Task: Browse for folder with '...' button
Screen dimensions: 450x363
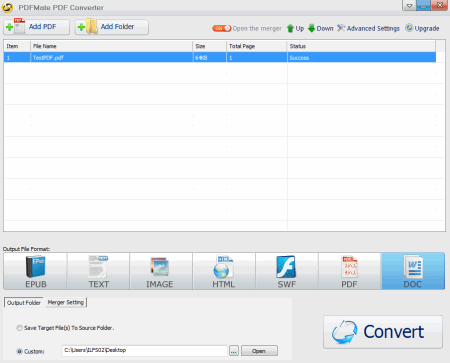Action: pos(234,351)
